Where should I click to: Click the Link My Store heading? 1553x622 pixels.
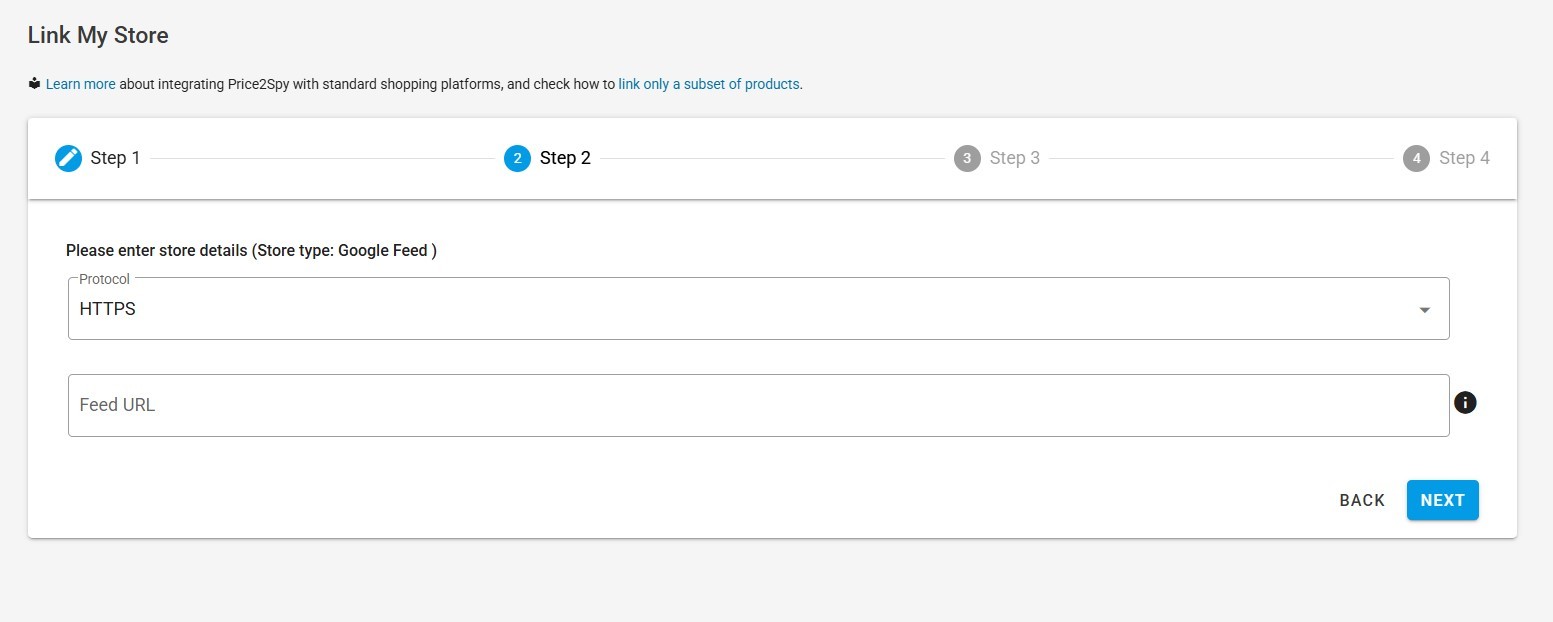(x=98, y=36)
